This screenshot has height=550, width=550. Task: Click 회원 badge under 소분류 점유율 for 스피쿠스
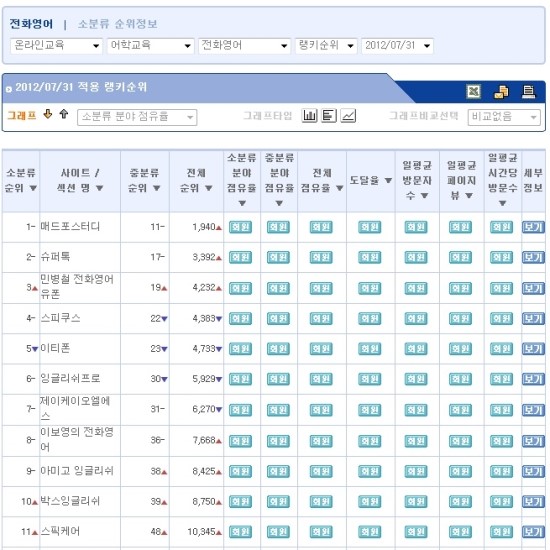[x=240, y=318]
